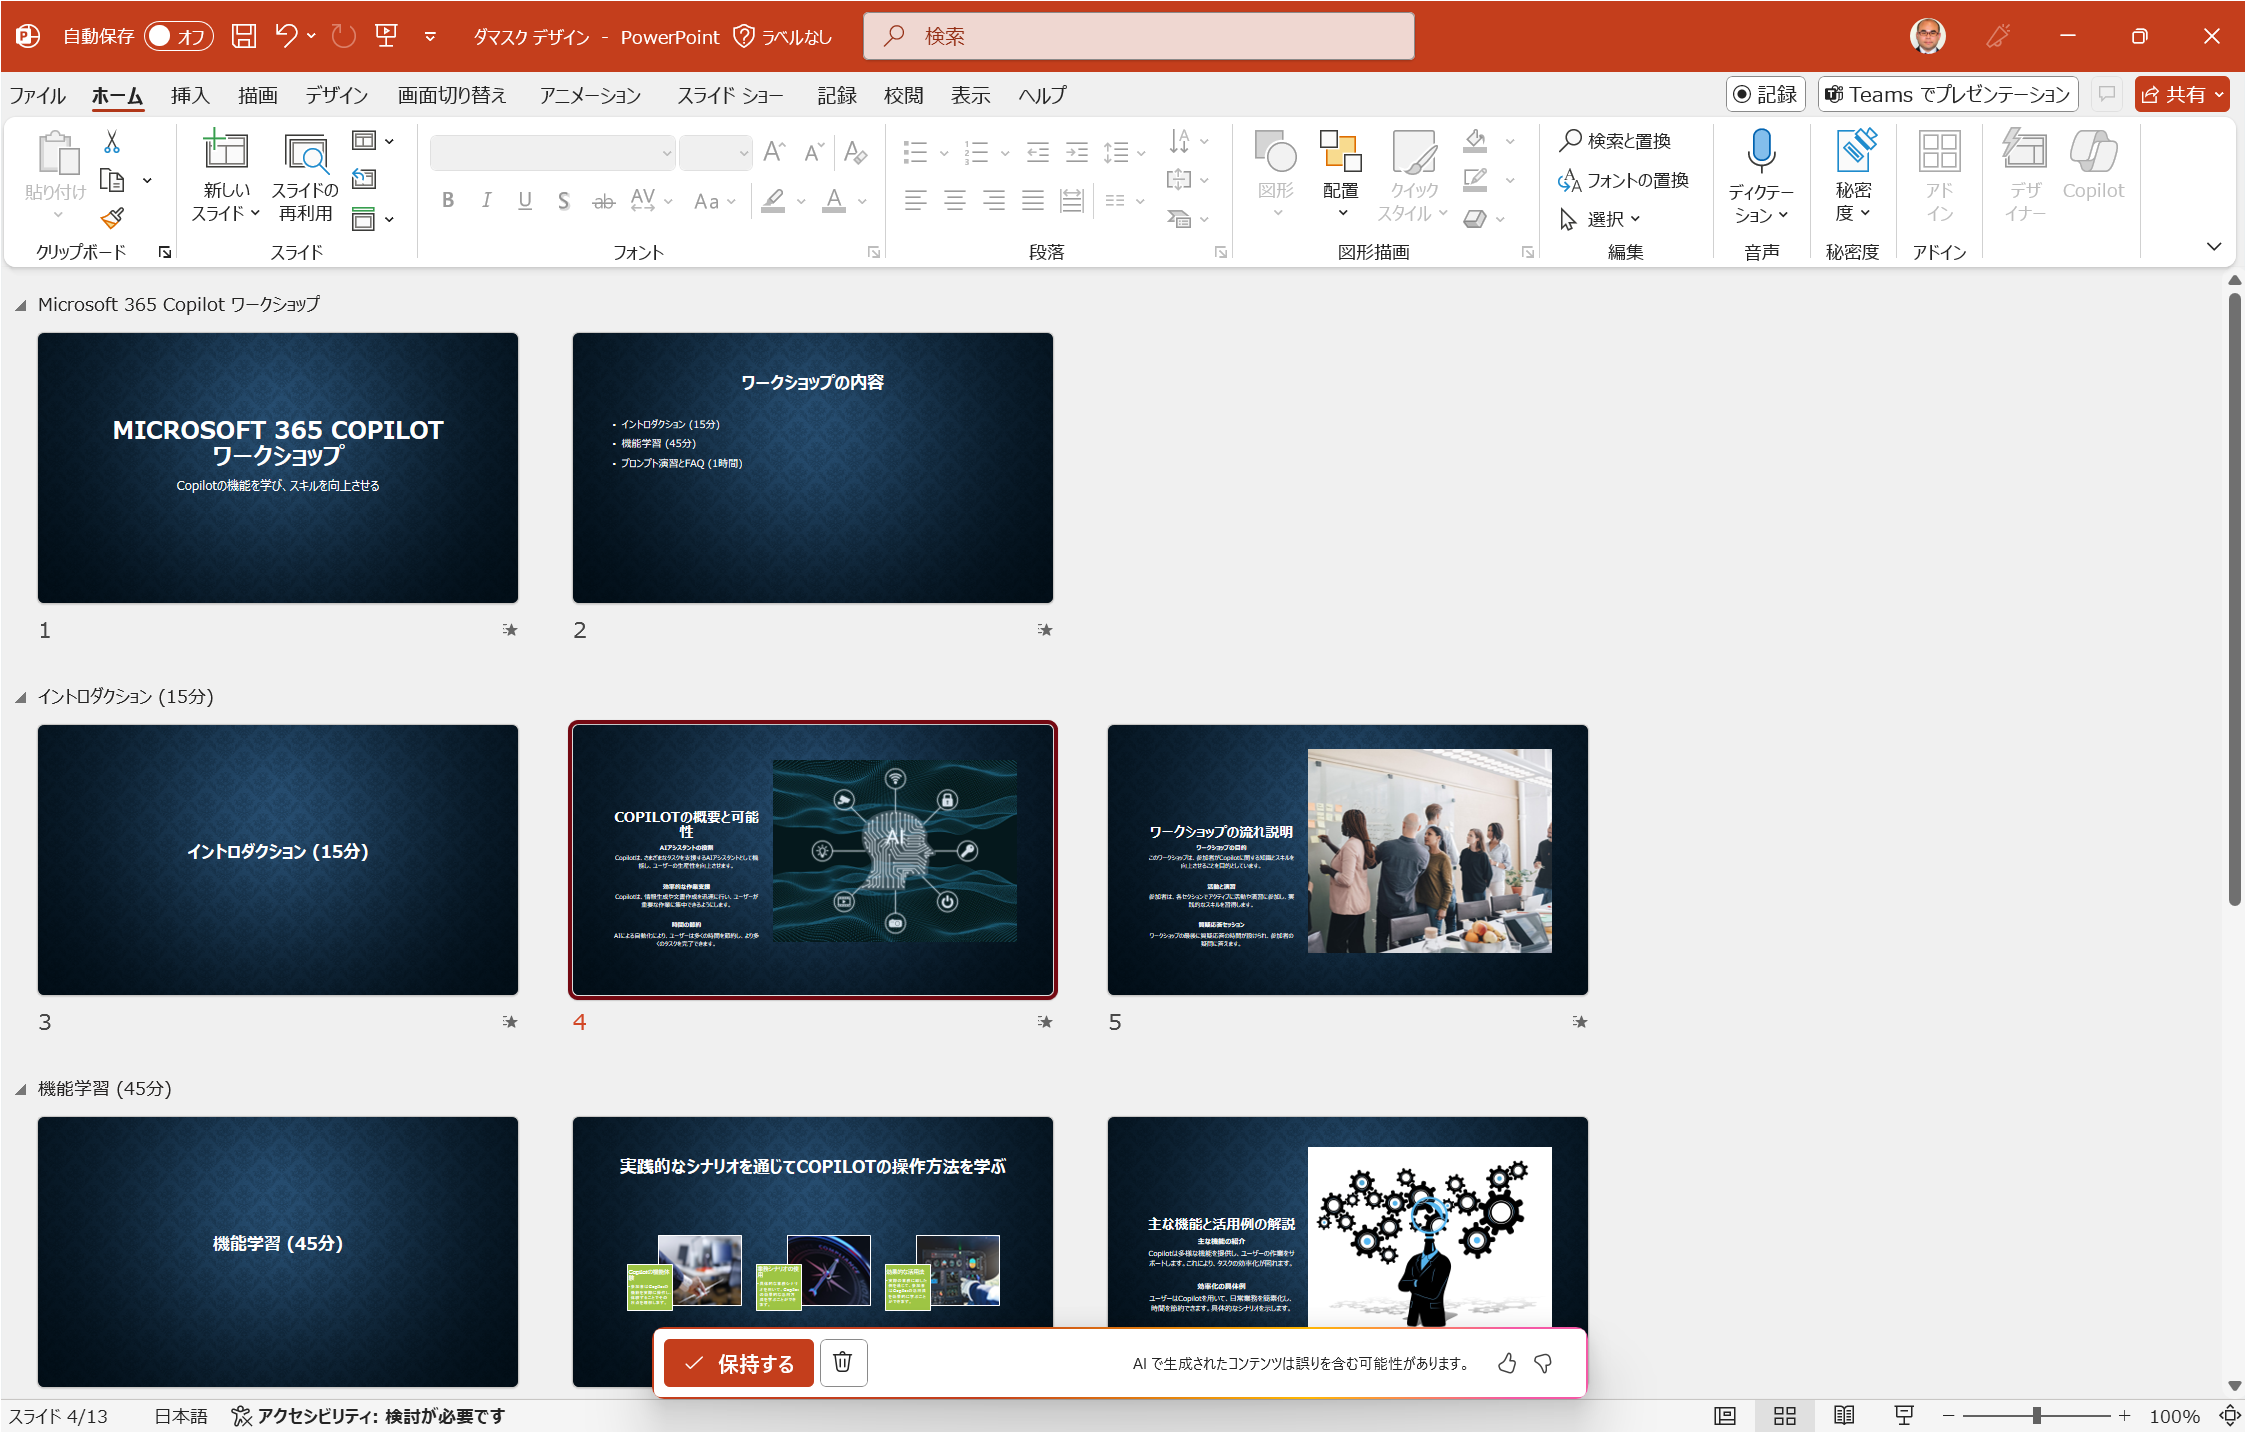Select slide 2 ワークショップの内容 thumbnail
Viewport: 2246px width, 1433px height.
[813, 468]
